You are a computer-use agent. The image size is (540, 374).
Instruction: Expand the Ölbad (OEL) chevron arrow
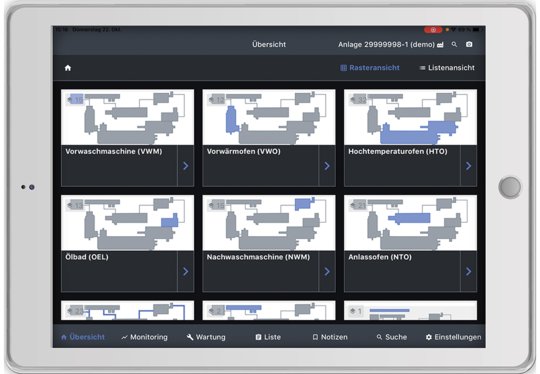click(x=186, y=272)
